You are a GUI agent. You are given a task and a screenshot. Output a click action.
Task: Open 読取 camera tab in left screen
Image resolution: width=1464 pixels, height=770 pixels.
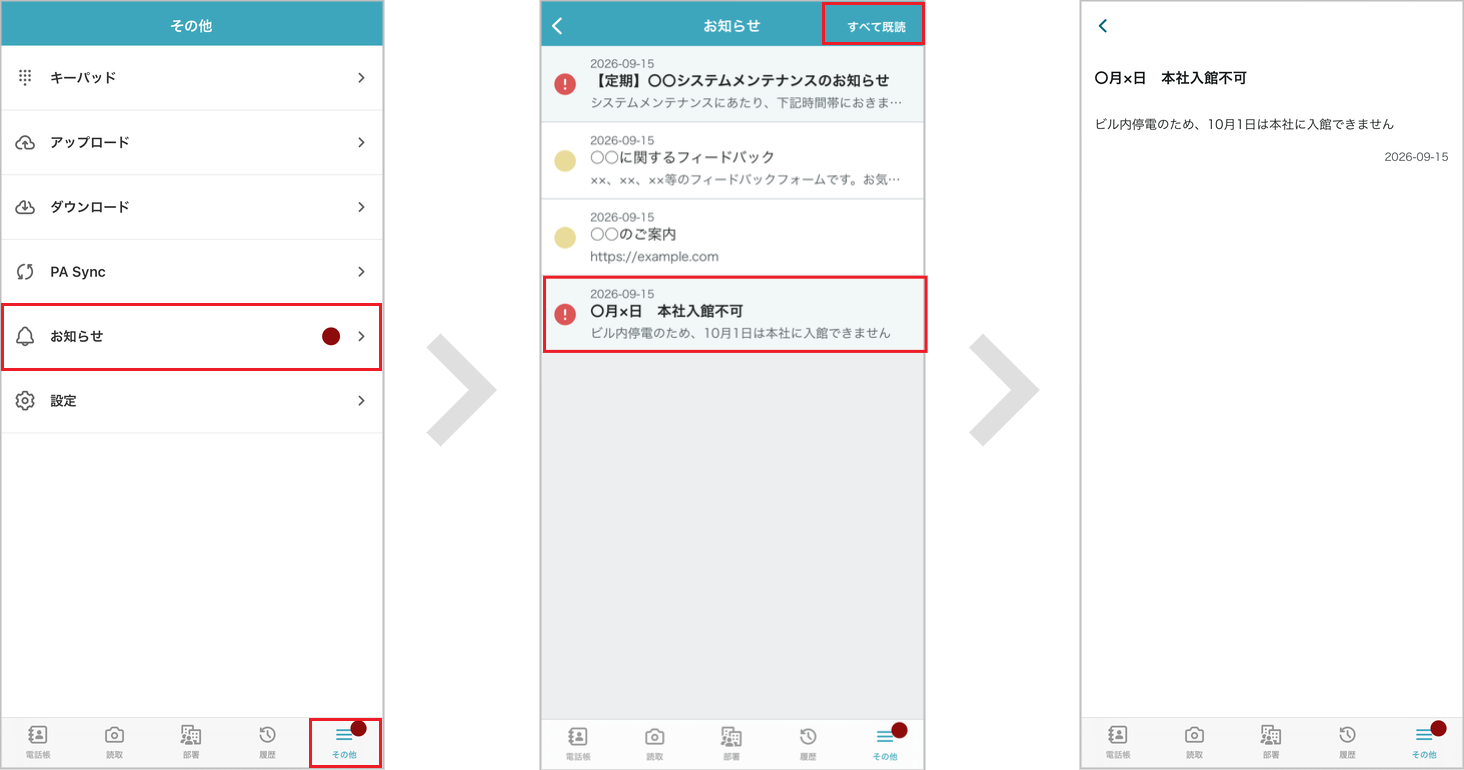(114, 742)
